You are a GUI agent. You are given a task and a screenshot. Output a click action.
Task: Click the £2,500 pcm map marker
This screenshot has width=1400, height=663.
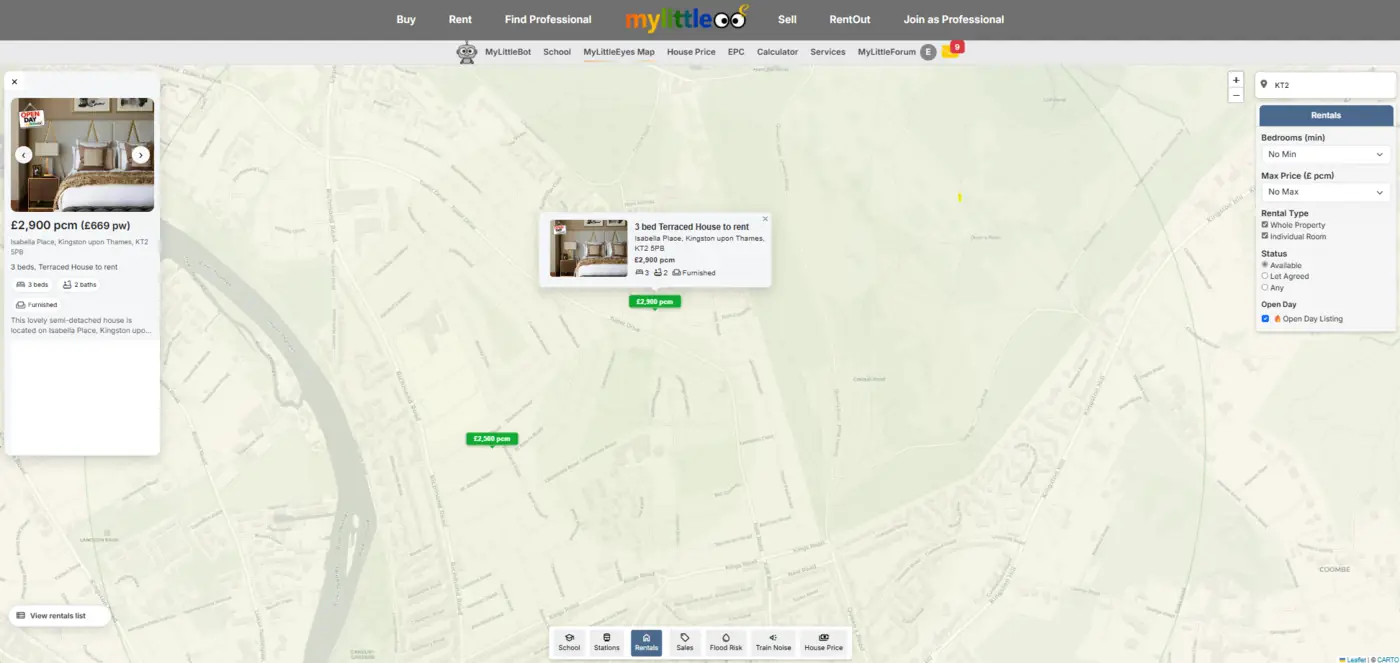pyautogui.click(x=491, y=438)
